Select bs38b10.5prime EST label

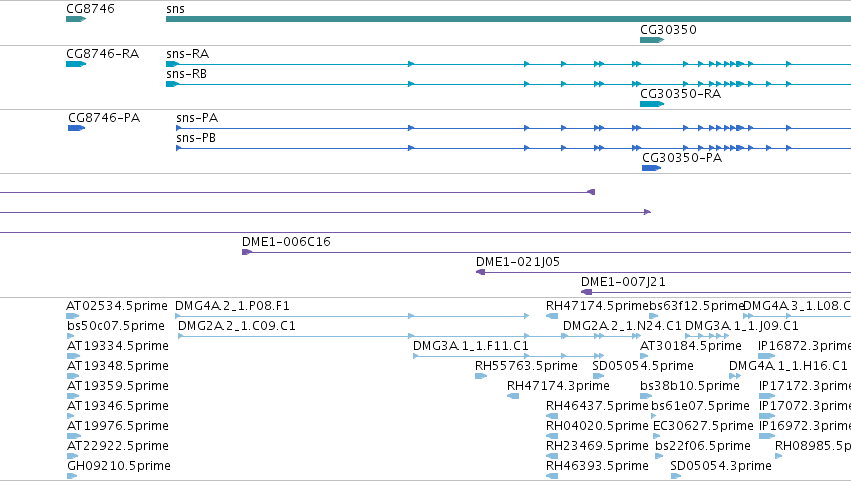pyautogui.click(x=690, y=386)
